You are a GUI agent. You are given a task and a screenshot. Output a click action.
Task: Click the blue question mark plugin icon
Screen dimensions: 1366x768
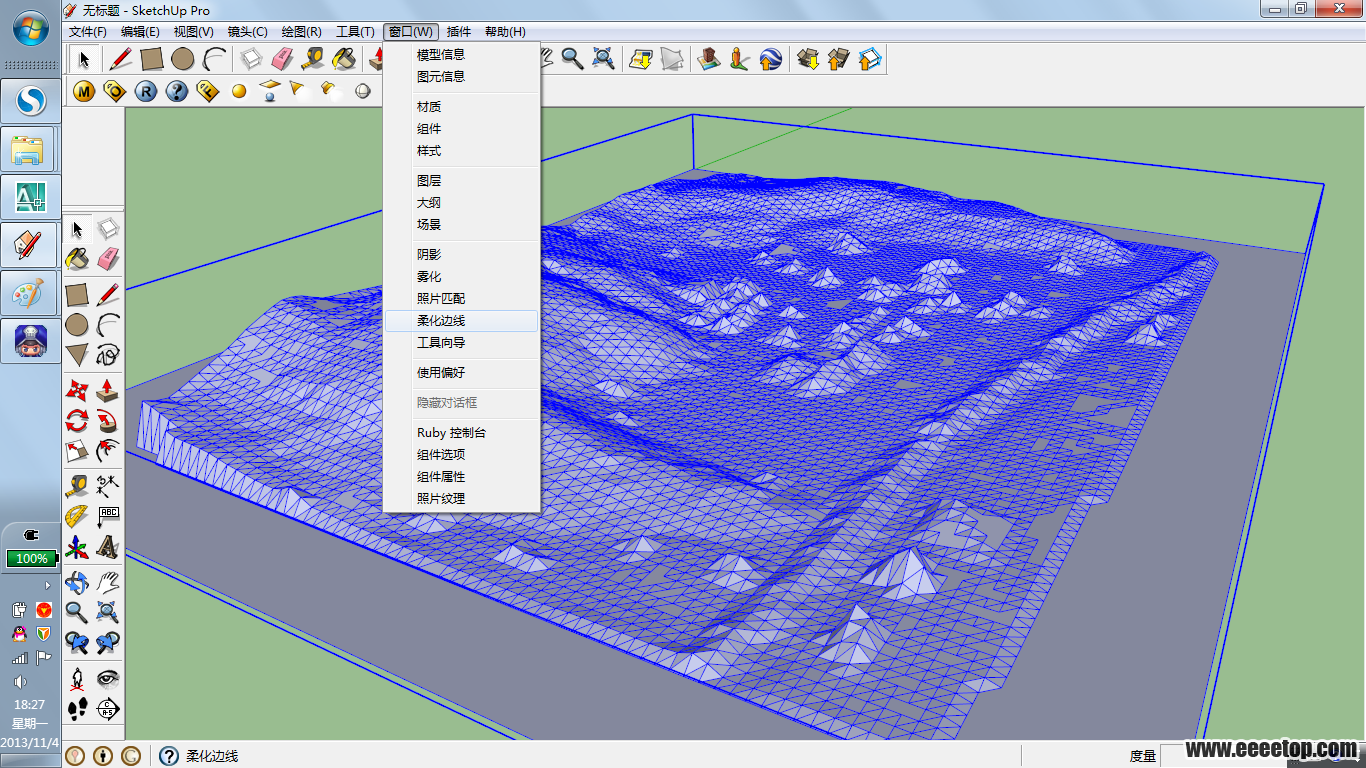[177, 92]
